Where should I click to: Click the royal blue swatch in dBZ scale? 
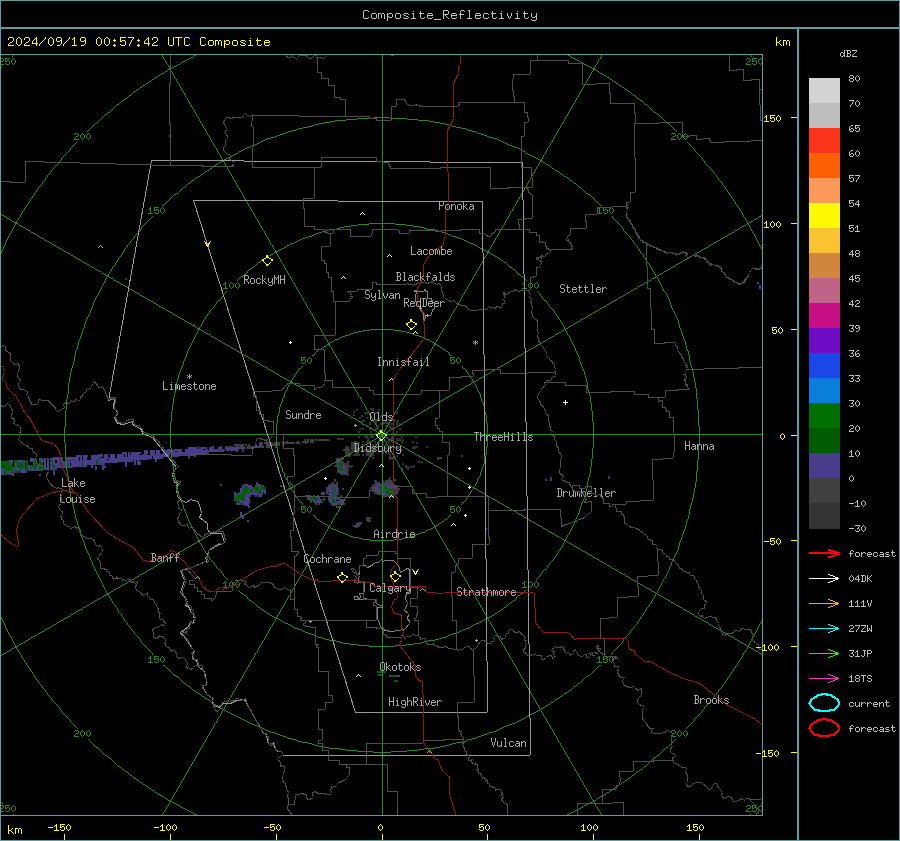tap(824, 365)
